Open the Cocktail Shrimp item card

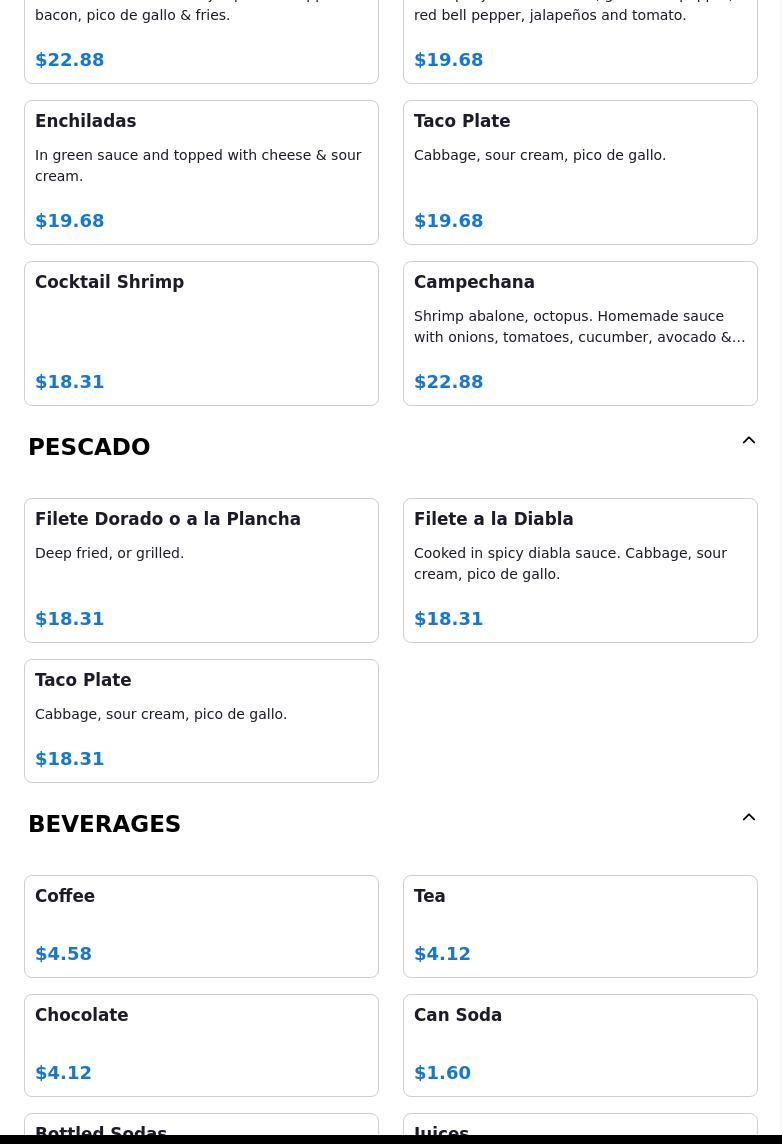coord(201,333)
